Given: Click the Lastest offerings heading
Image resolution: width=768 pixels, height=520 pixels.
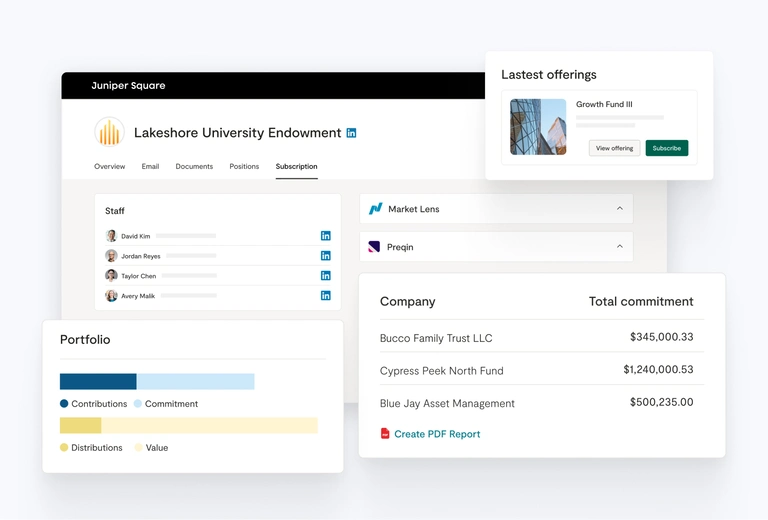Looking at the screenshot, I should (x=549, y=74).
